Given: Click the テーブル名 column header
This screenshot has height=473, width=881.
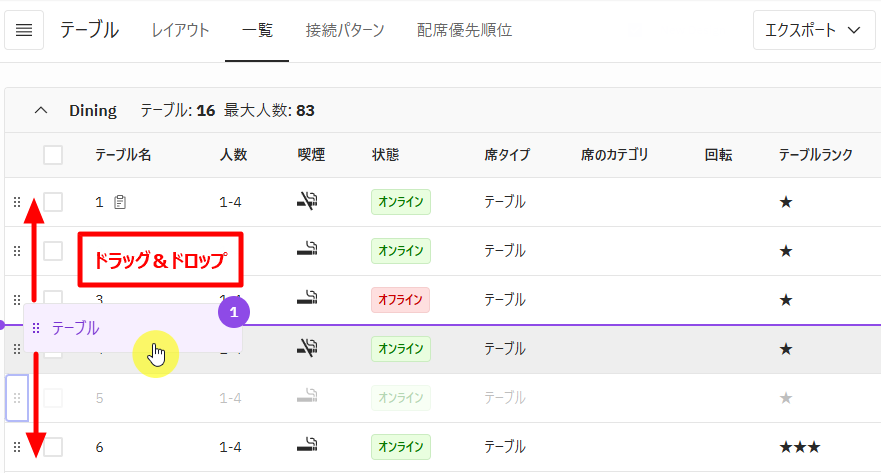Looking at the screenshot, I should pos(123,155).
